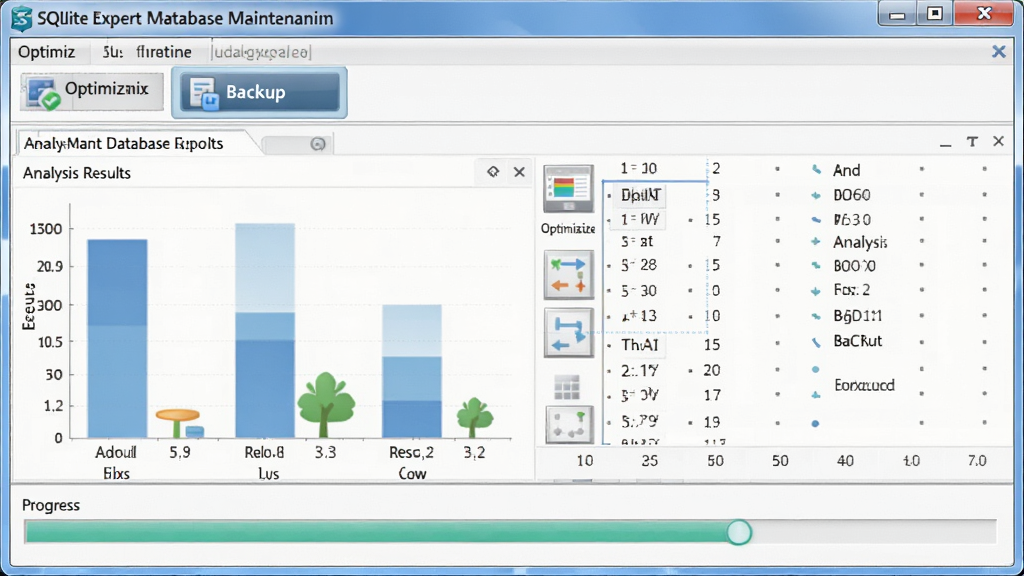1024x576 pixels.
Task: Click the large green tree icon in chart
Action: click(x=326, y=404)
